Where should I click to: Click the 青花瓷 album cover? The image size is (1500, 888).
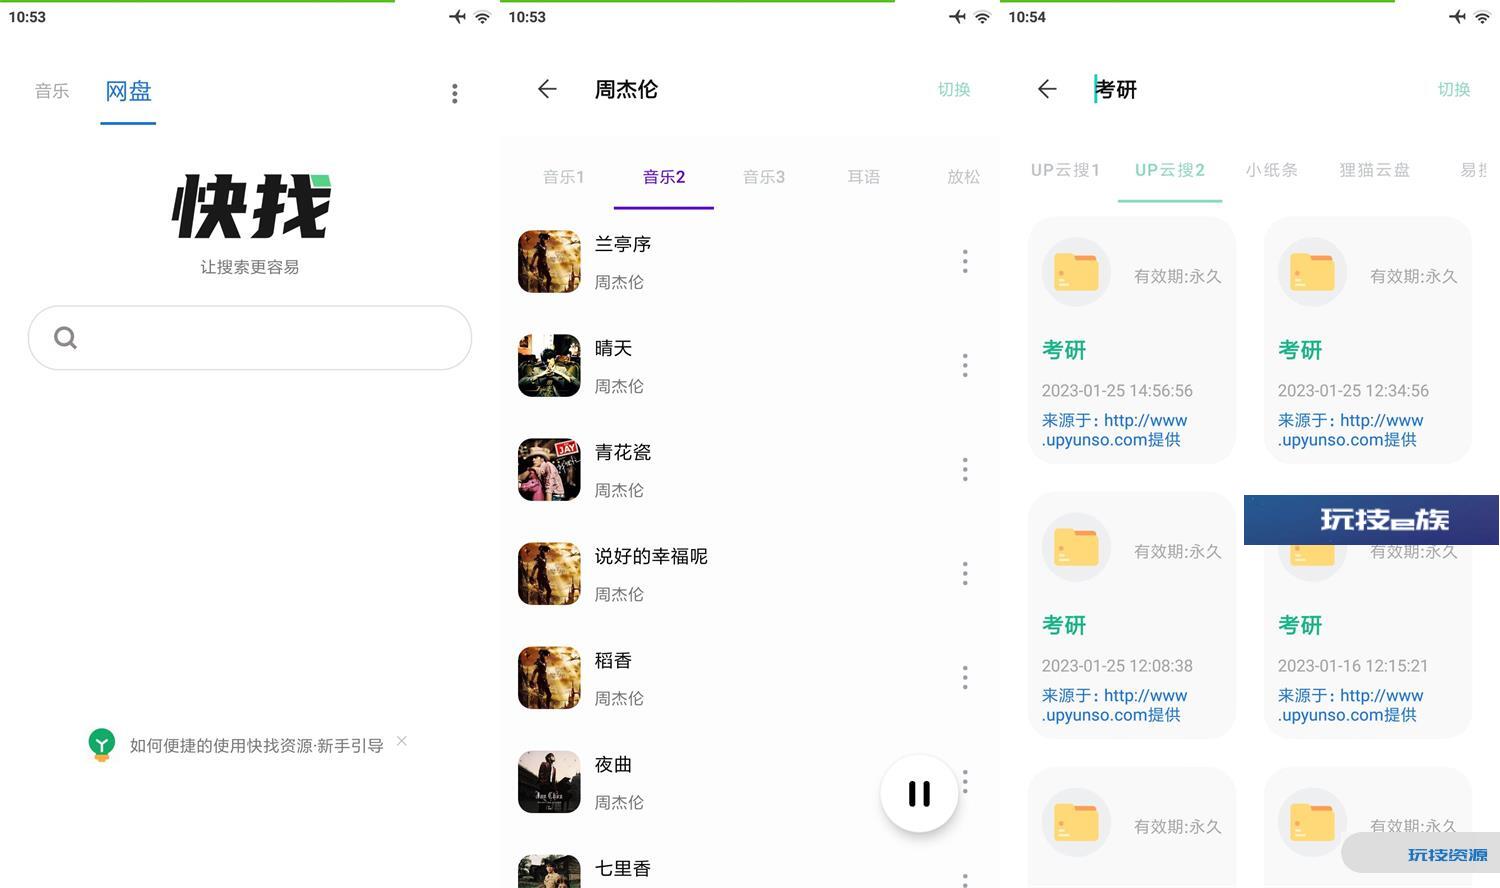click(x=549, y=469)
